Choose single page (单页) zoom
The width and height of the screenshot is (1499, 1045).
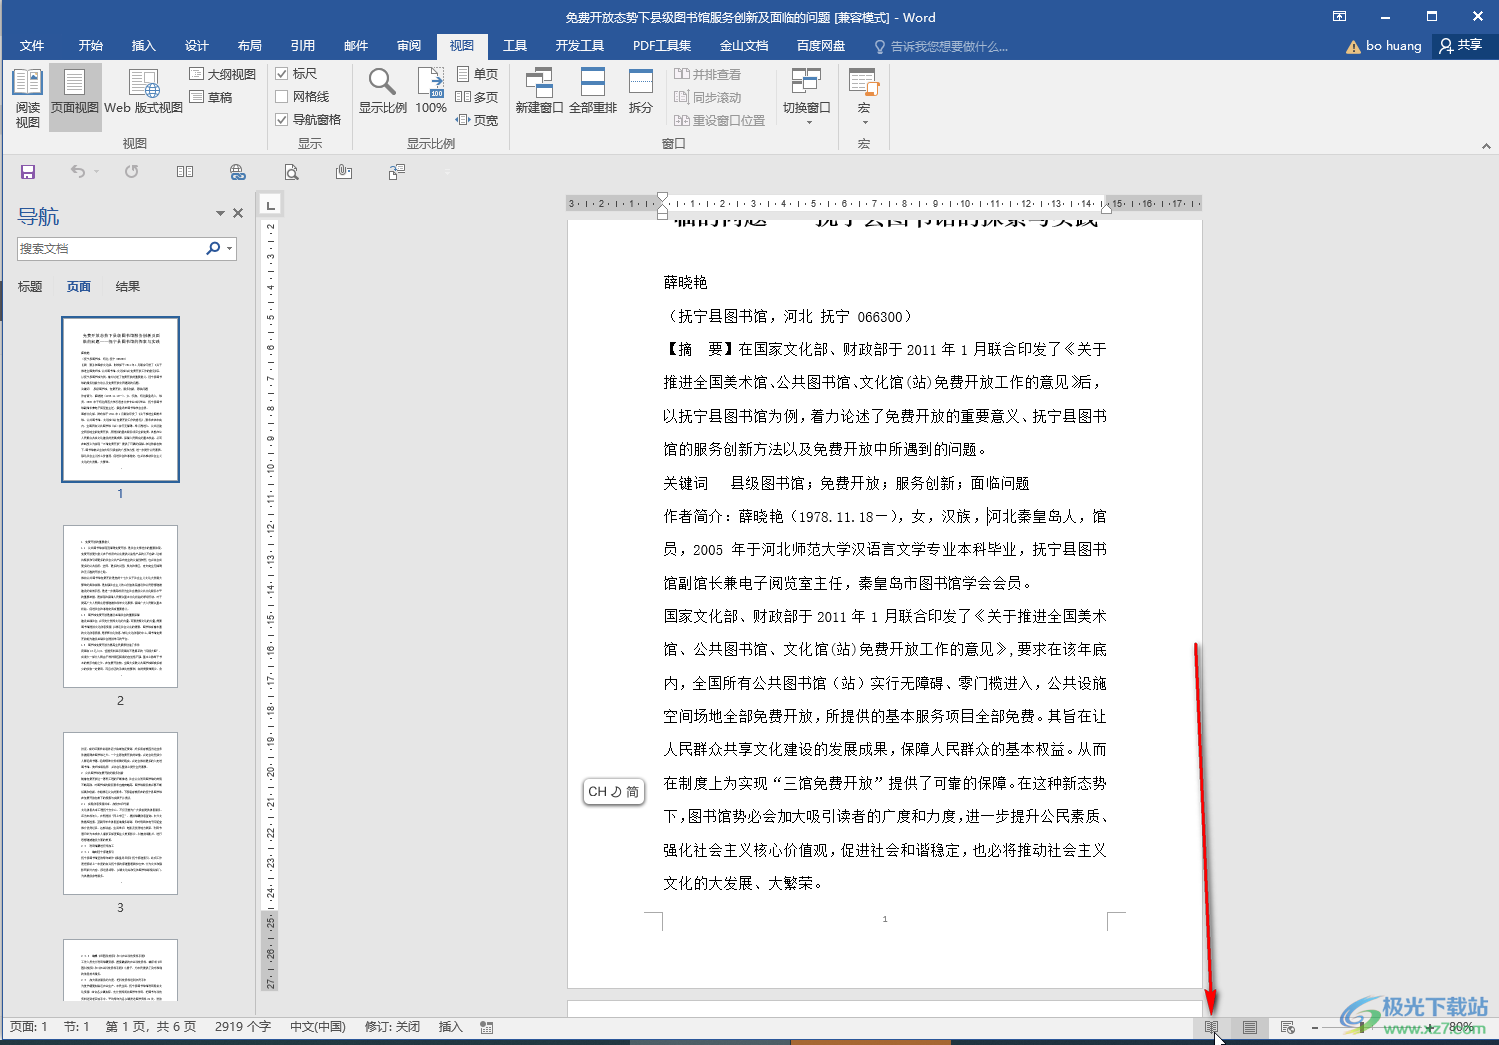click(x=477, y=74)
